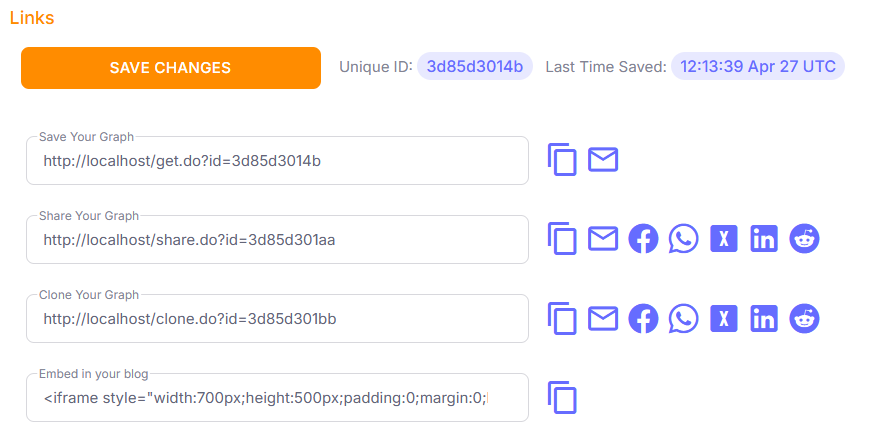Viewport: 876px width, 437px height.
Task: Email the Share Your Graph link
Action: [603, 239]
